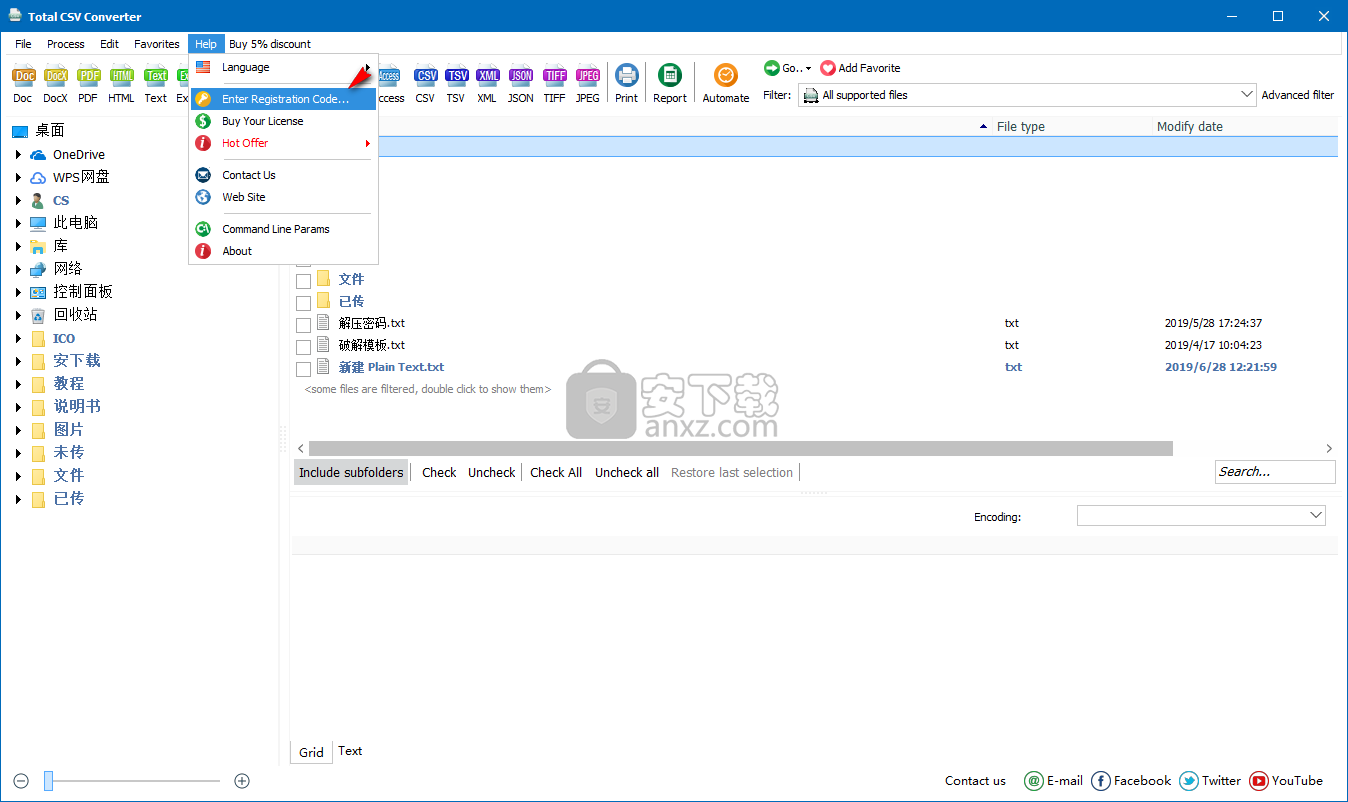Zoom out with the minus icon

(21, 781)
